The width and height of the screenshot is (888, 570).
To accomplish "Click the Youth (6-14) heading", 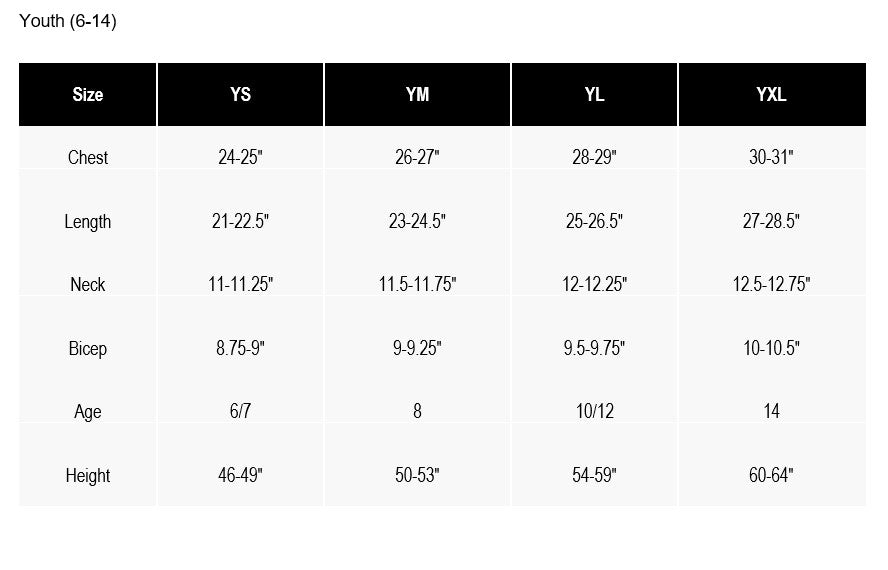I will pyautogui.click(x=68, y=21).
